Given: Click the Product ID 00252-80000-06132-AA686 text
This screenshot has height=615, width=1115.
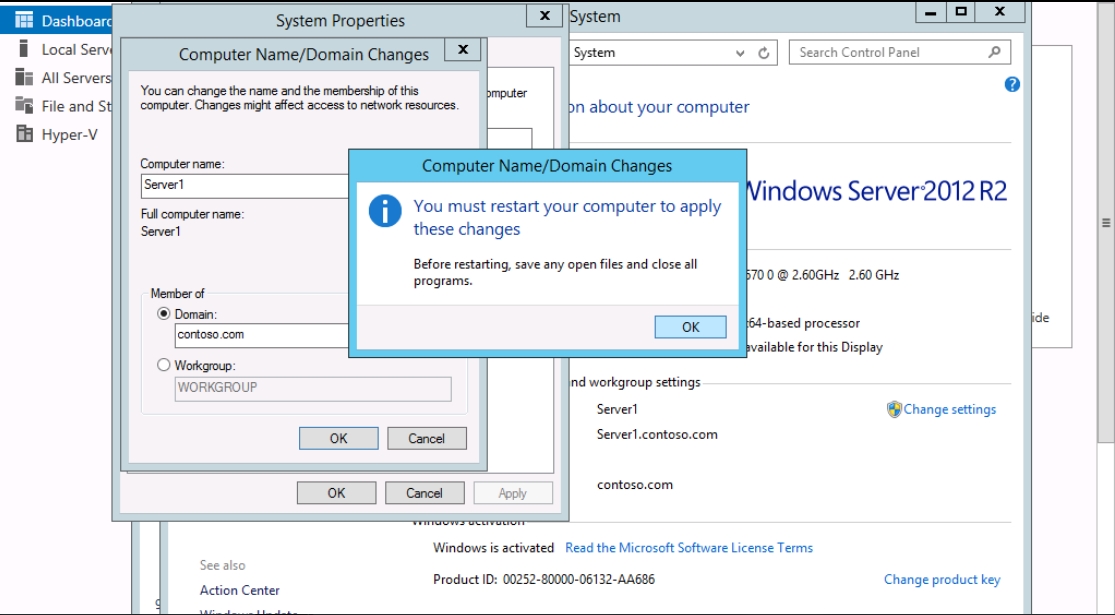Looking at the screenshot, I should pos(544,579).
